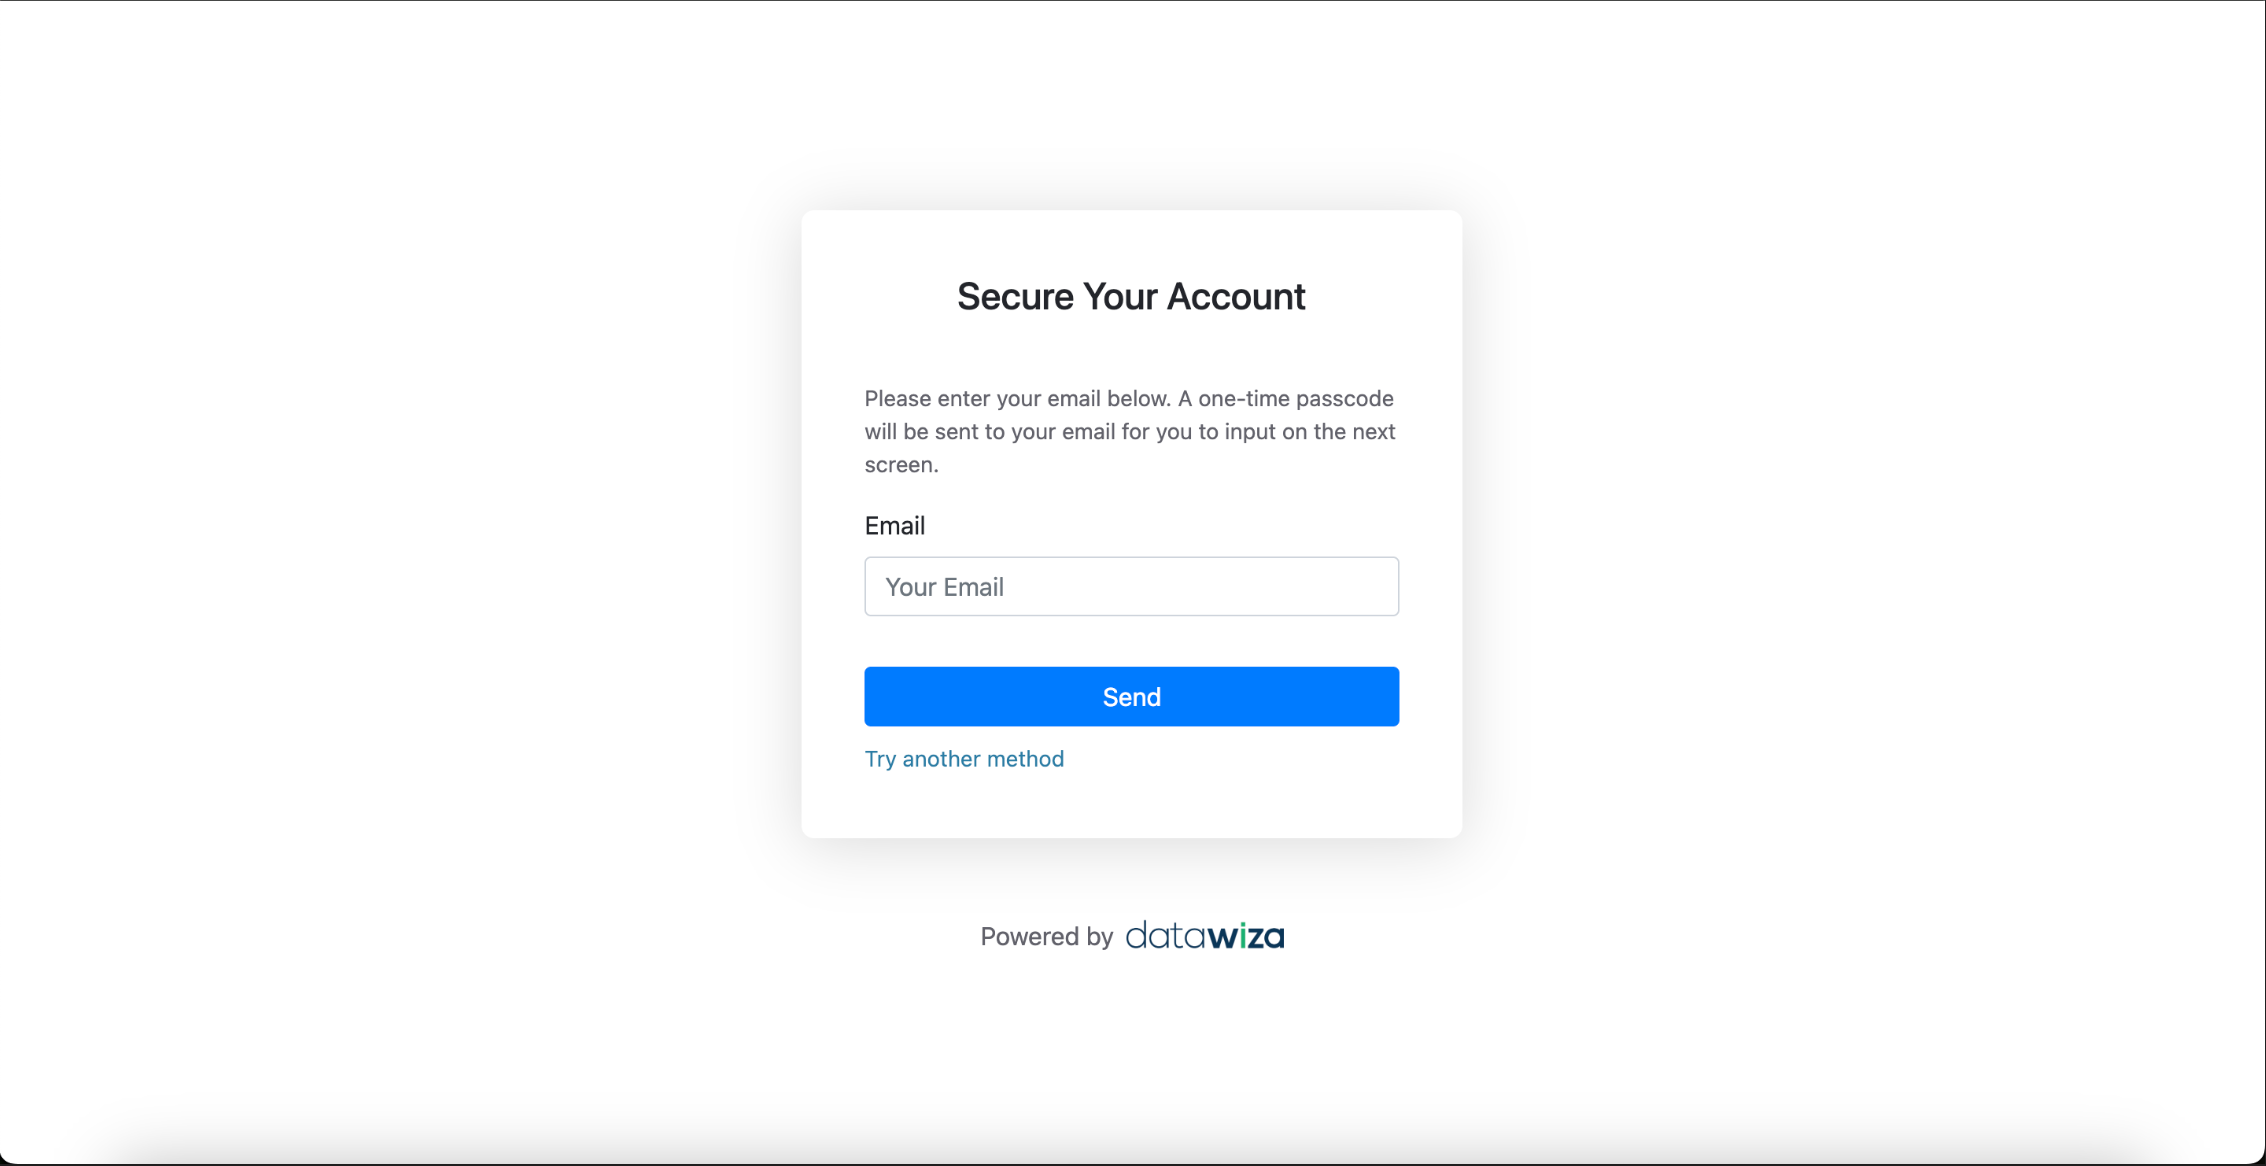Viewport: 2266px width, 1166px height.
Task: Click the "wiza" part of the logo
Action: [x=1246, y=937]
